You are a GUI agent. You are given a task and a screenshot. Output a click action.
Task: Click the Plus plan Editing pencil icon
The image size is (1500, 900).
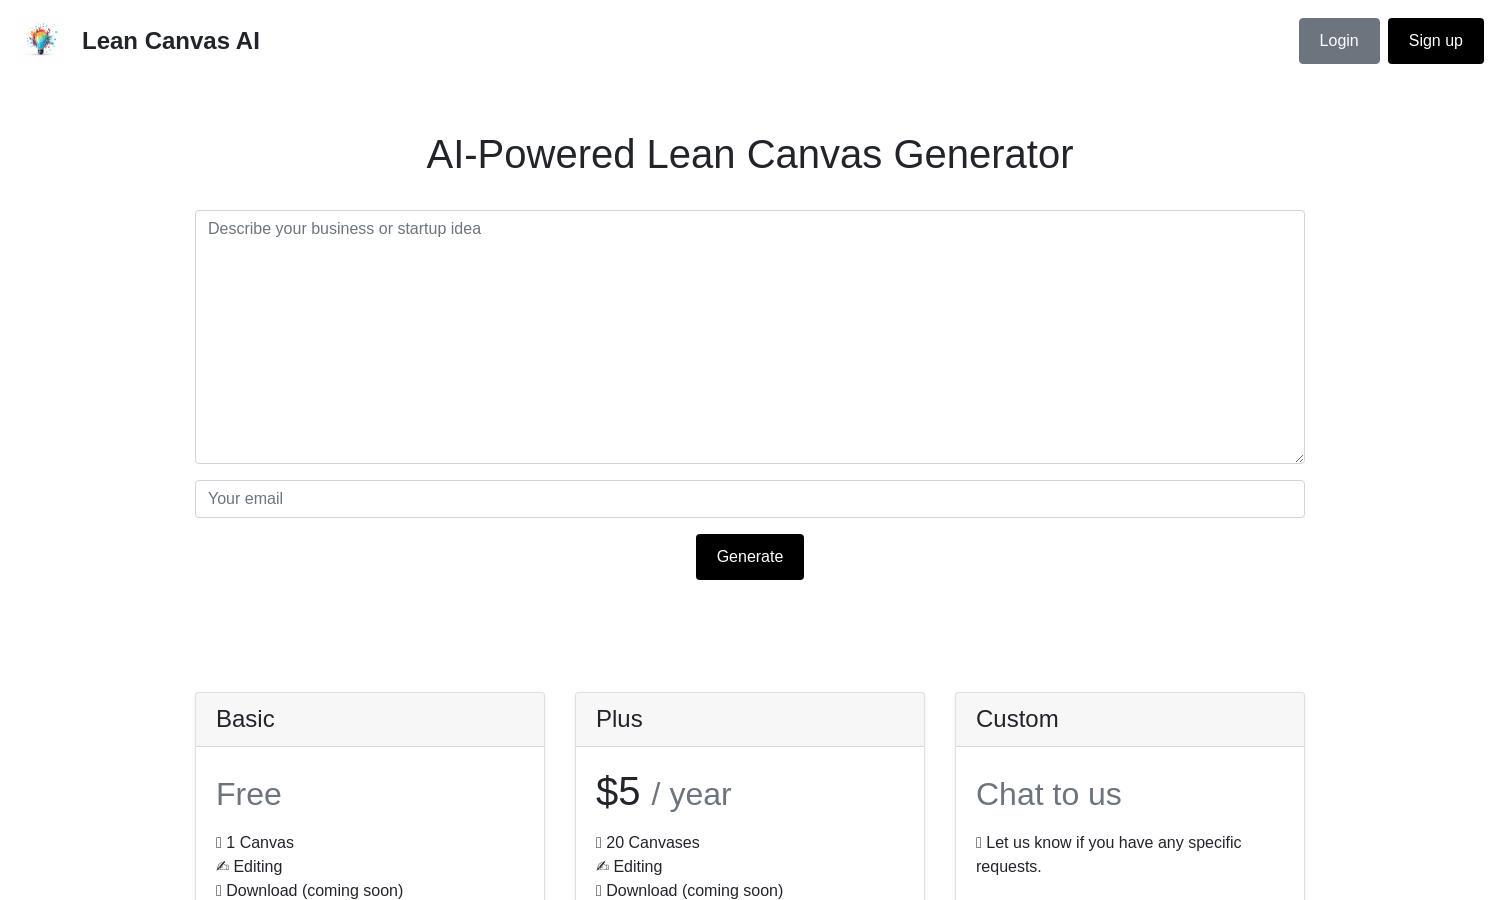coord(603,866)
